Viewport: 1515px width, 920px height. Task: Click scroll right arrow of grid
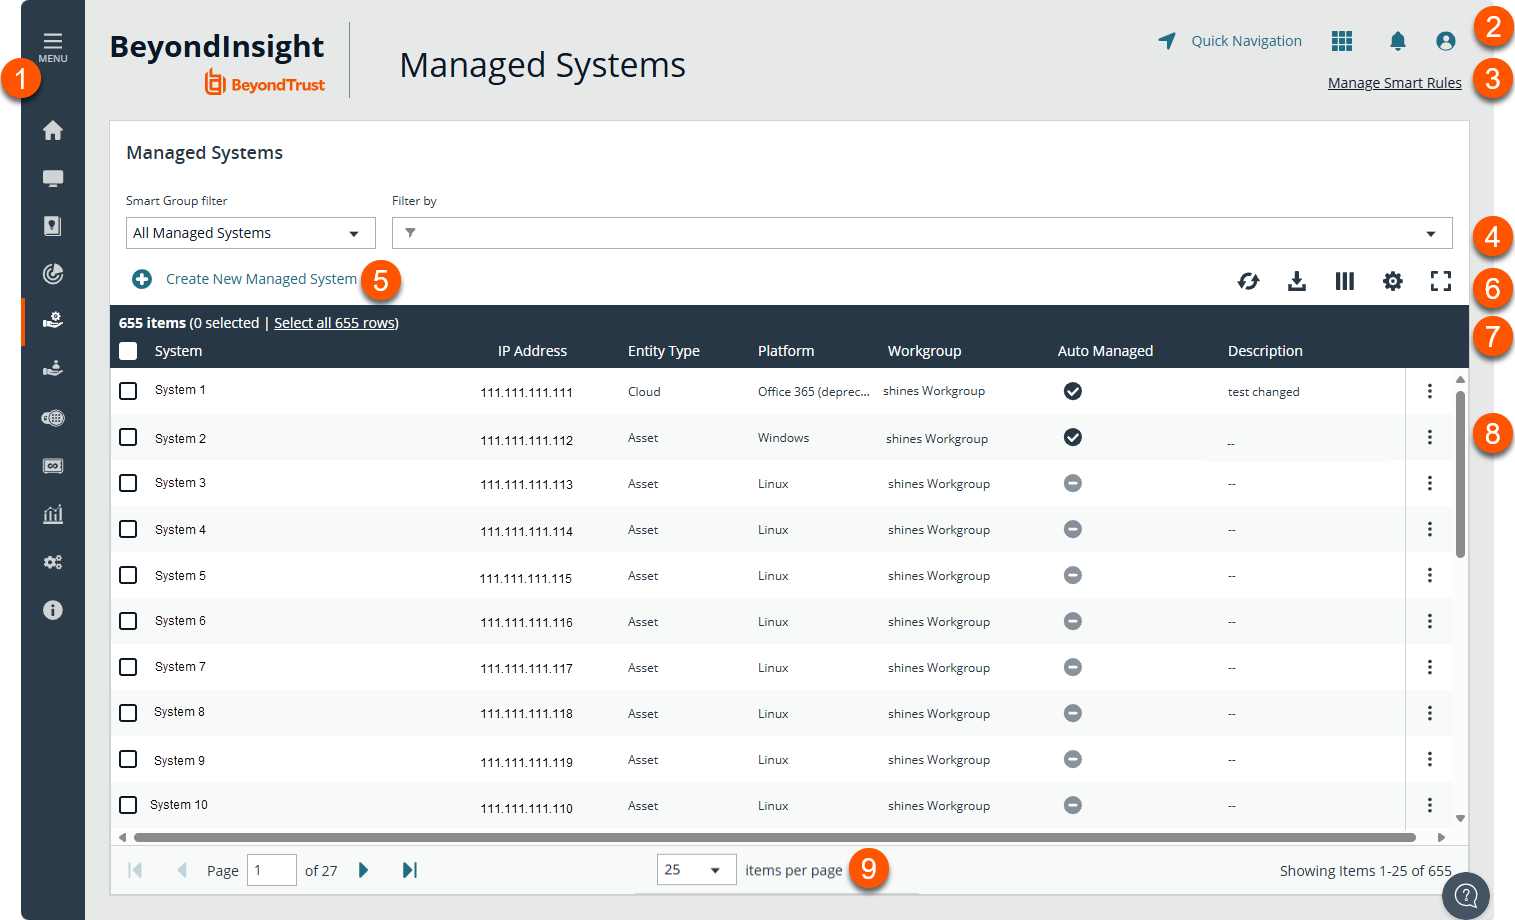pyautogui.click(x=1441, y=837)
